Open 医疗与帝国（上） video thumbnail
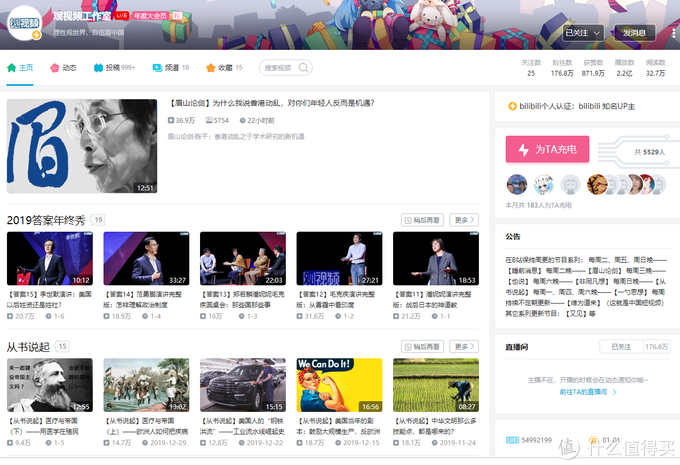 pyautogui.click(x=146, y=385)
